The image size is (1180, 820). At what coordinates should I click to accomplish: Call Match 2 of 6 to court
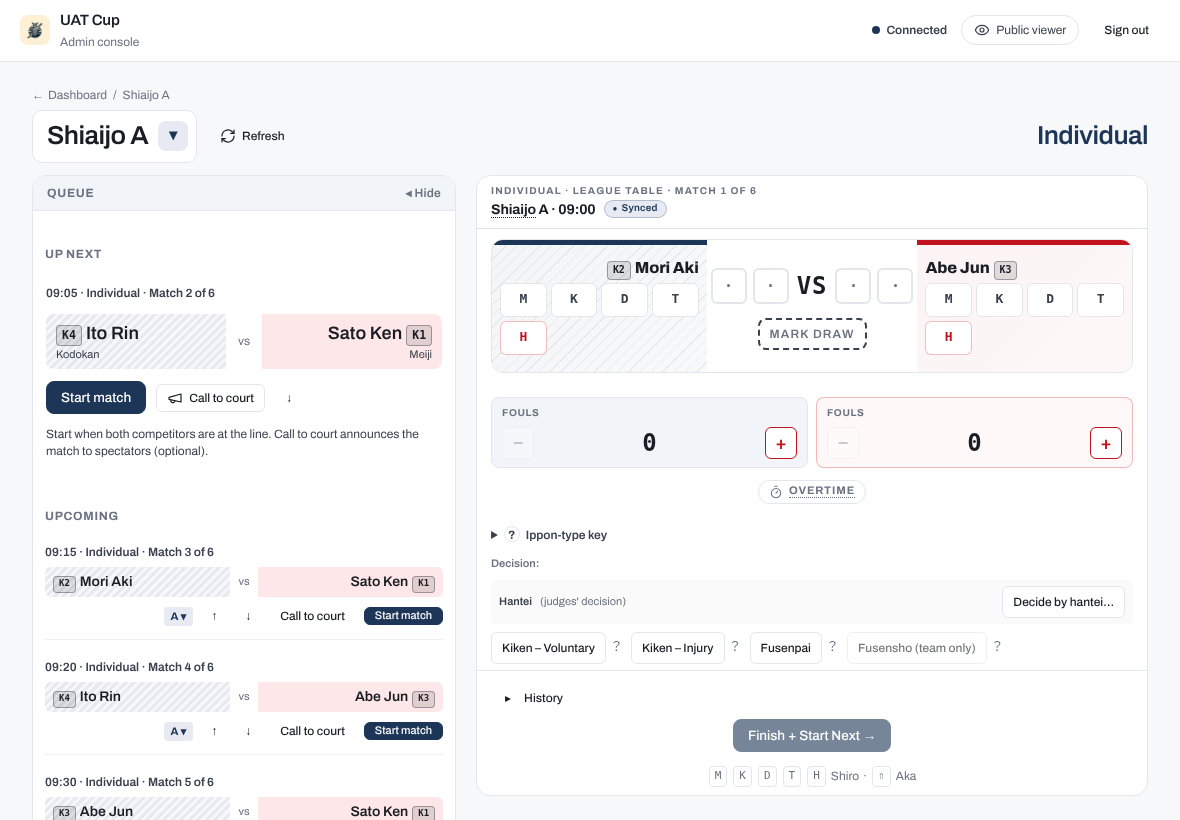211,398
